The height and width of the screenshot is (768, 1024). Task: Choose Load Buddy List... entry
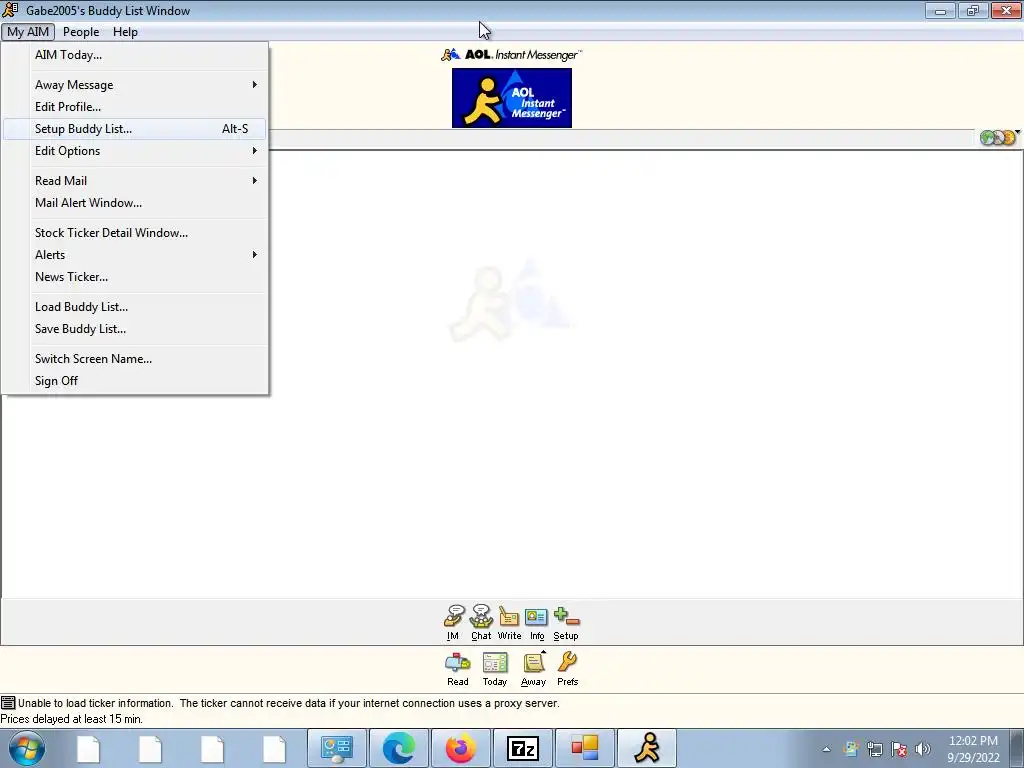pyautogui.click(x=135, y=307)
